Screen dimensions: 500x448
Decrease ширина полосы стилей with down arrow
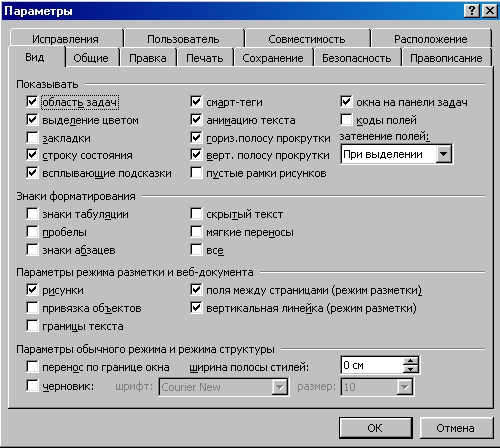click(x=410, y=369)
